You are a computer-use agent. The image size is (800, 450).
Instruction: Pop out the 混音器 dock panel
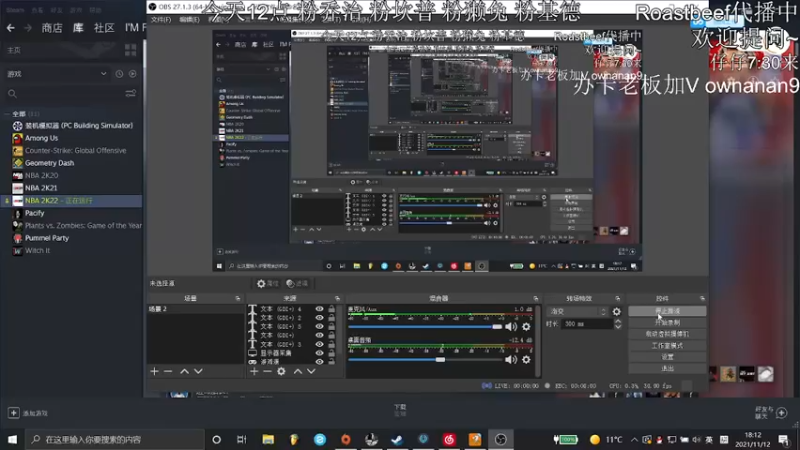pos(536,298)
